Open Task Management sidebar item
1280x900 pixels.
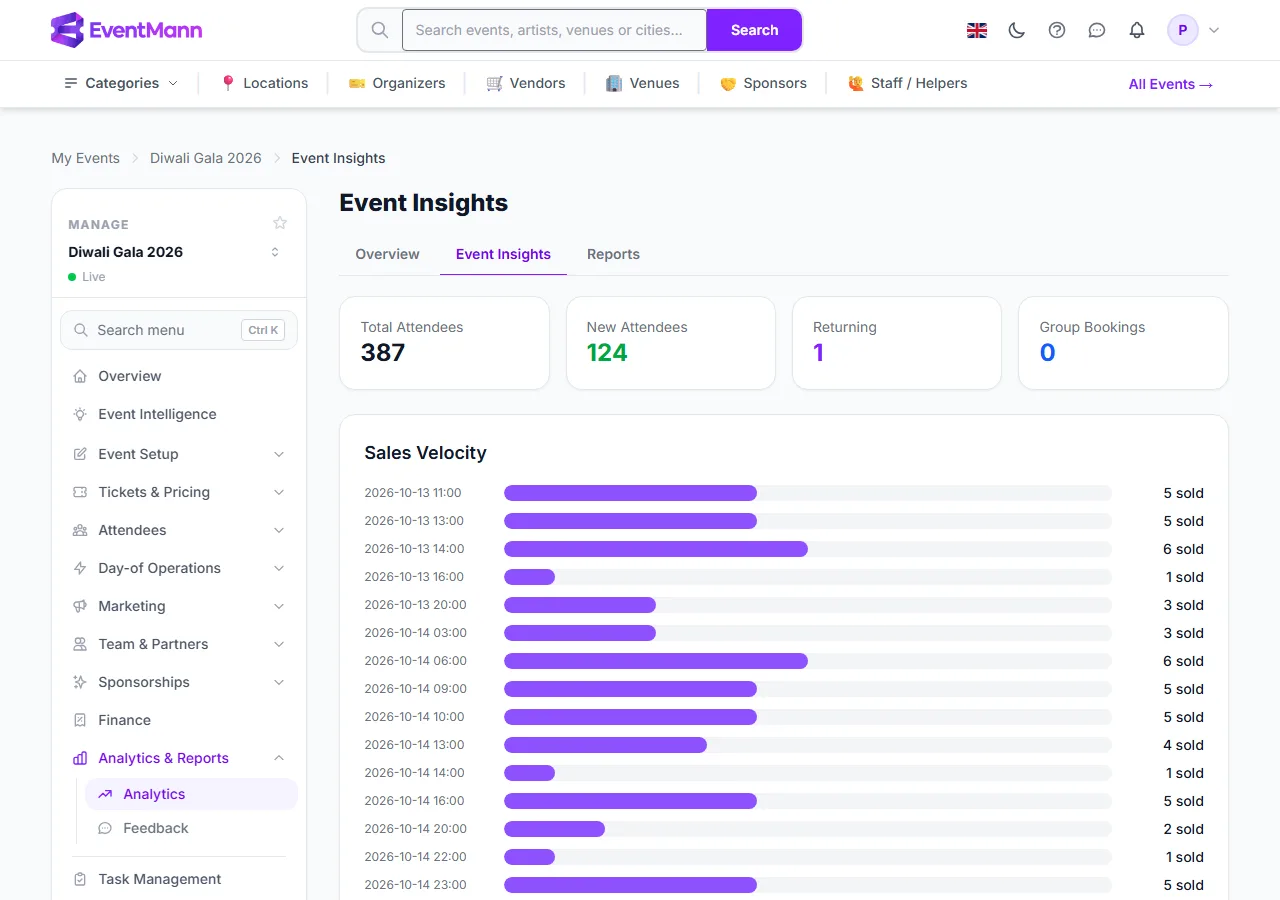click(179, 879)
